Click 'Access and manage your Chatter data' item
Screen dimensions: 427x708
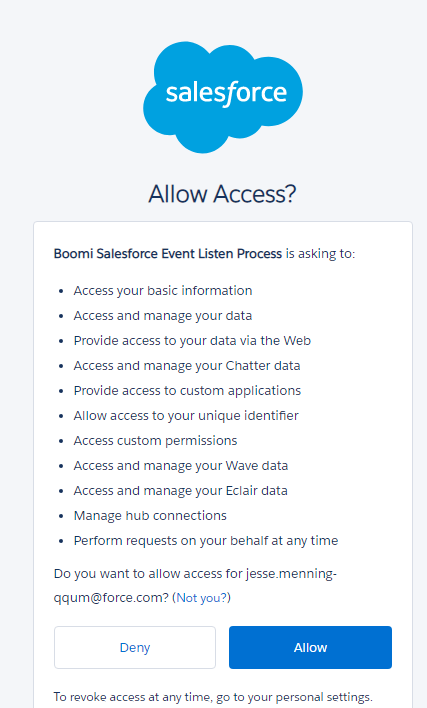(187, 366)
